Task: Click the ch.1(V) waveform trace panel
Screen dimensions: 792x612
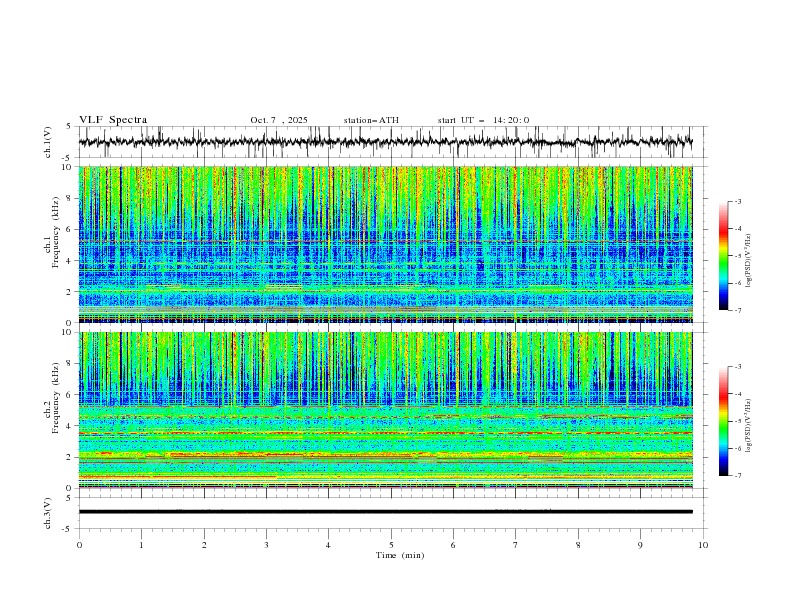Action: point(390,142)
